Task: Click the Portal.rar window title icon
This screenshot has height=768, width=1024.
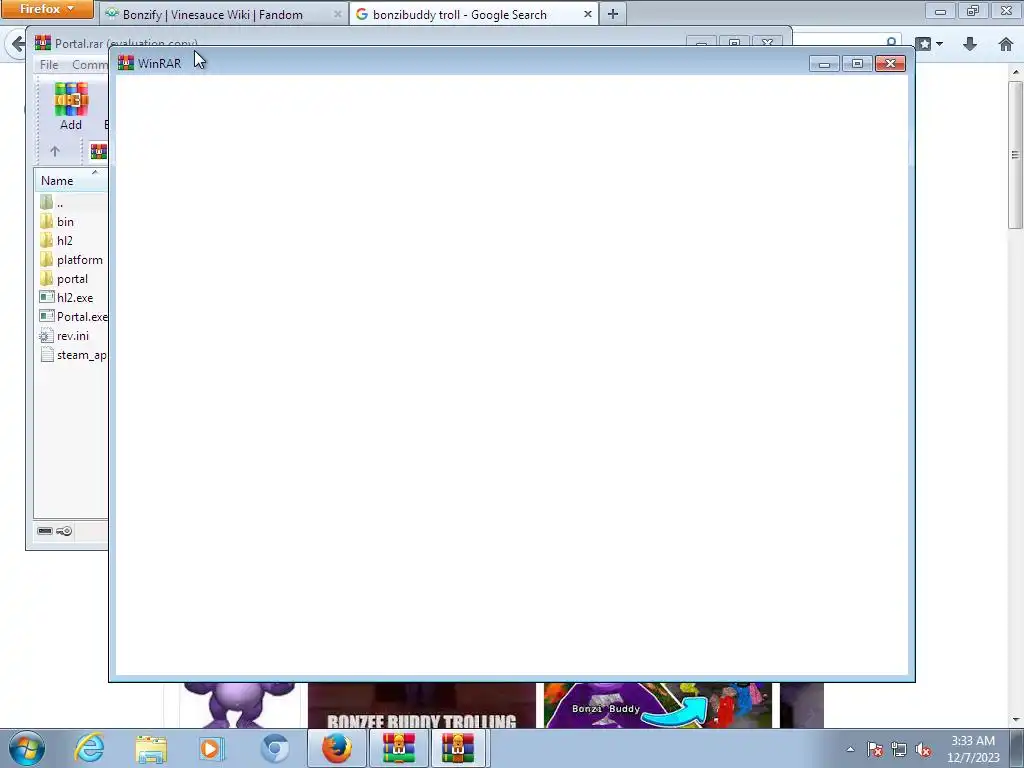Action: coord(43,43)
